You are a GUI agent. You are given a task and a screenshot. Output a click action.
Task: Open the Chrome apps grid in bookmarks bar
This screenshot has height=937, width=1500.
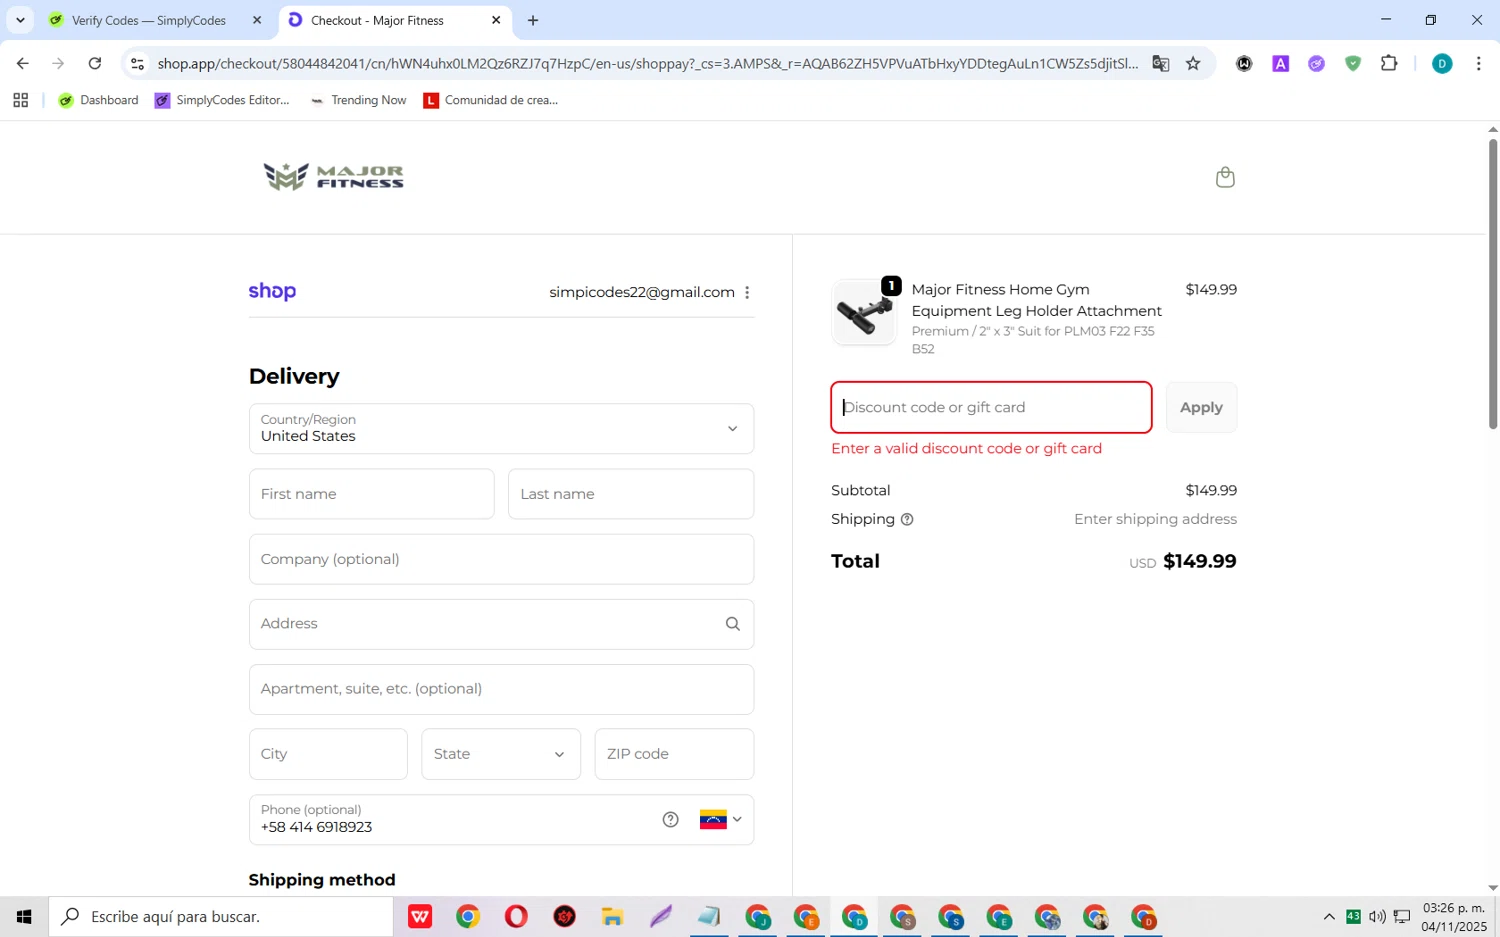point(20,100)
